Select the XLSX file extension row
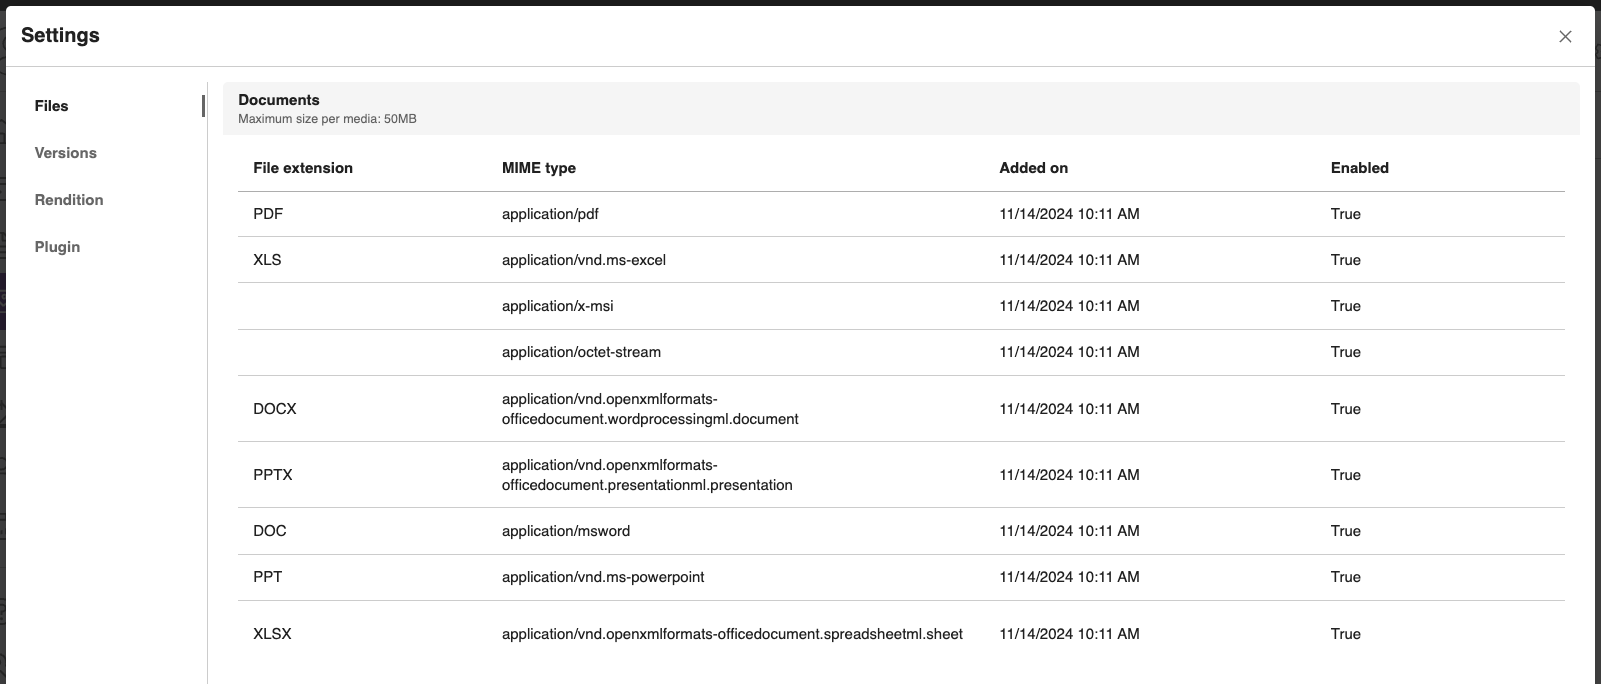The height and width of the screenshot is (684, 1601). point(272,634)
